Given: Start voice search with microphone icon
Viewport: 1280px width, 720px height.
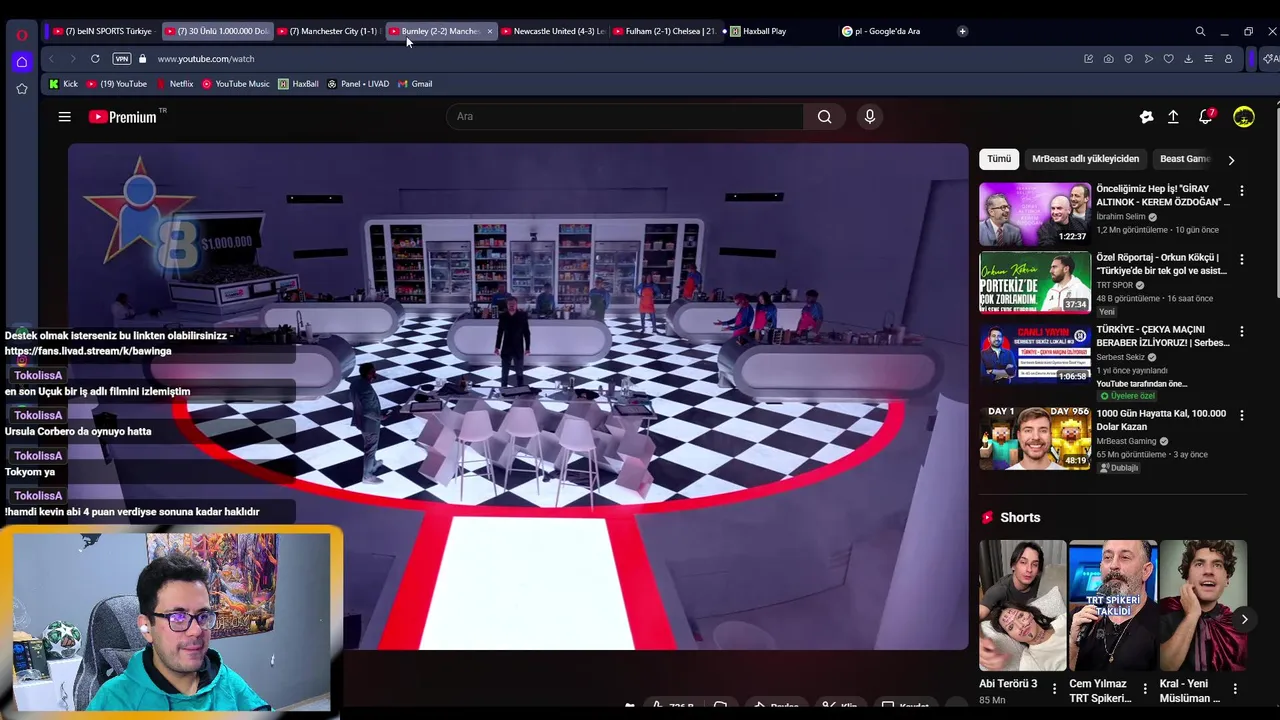Looking at the screenshot, I should tap(869, 117).
